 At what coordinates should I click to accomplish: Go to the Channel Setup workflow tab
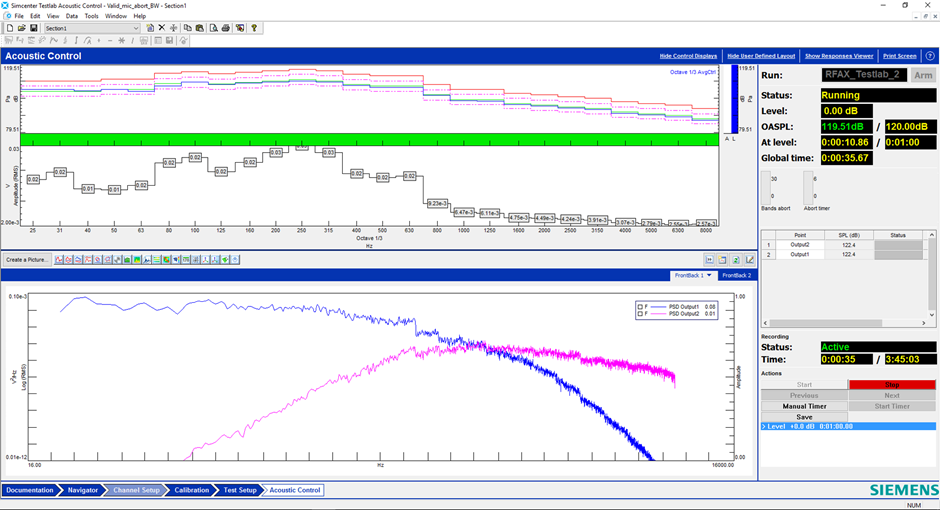coord(136,490)
